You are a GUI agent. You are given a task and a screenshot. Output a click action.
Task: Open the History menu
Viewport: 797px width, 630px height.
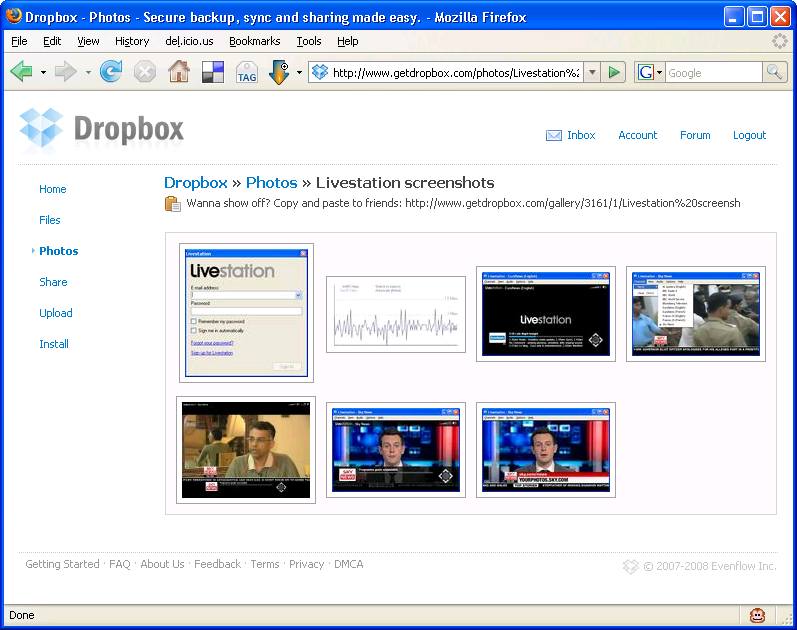132,41
